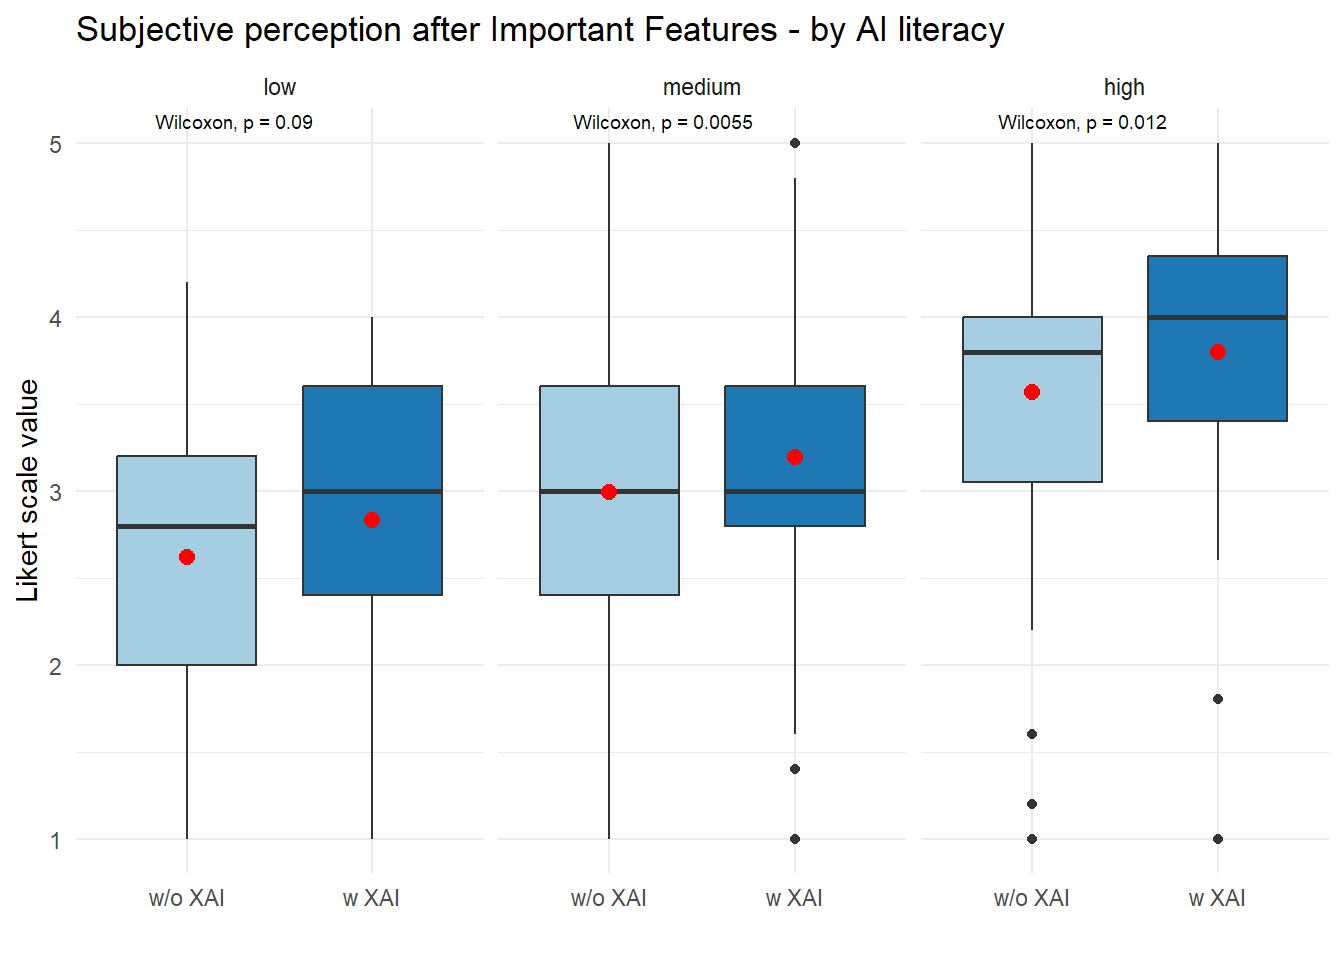The height and width of the screenshot is (960, 1344).
Task: Click the outlier near 1.8 in high w XAI
Action: (x=1217, y=699)
